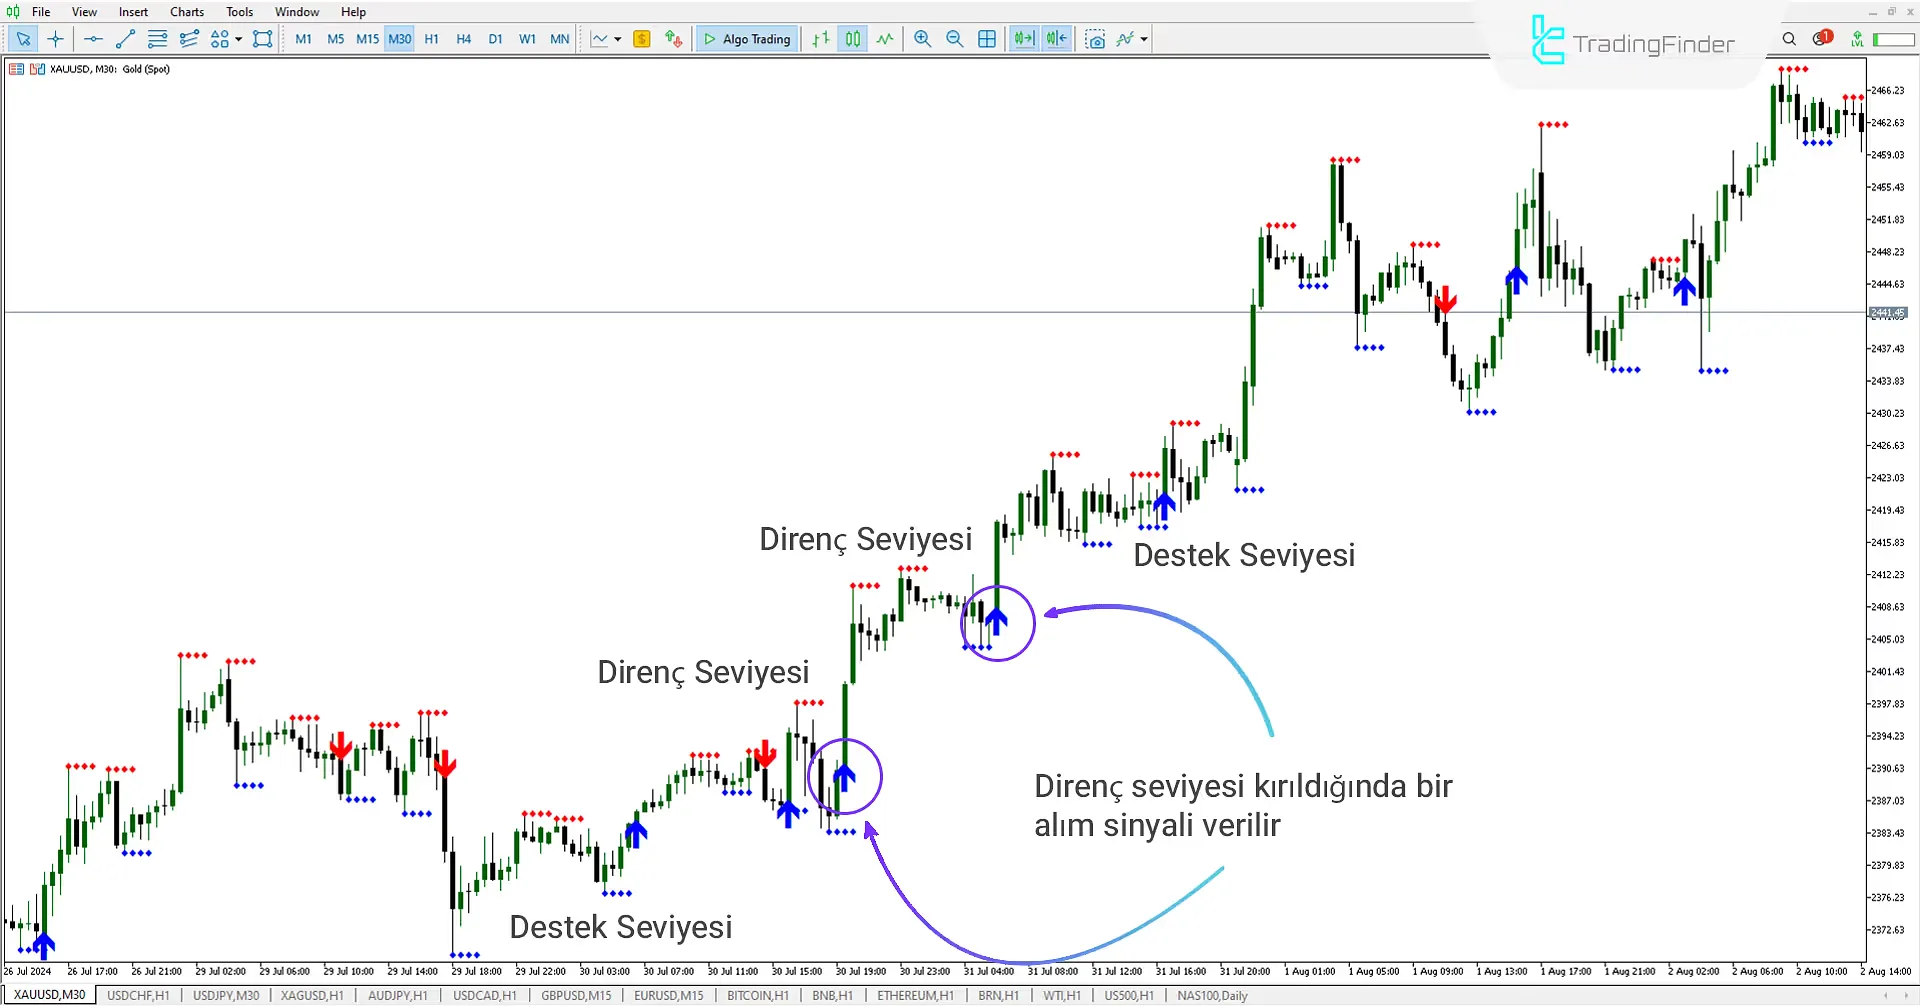This screenshot has width=1920, height=1006.
Task: Pick the trendline drawing tool
Action: 125,39
